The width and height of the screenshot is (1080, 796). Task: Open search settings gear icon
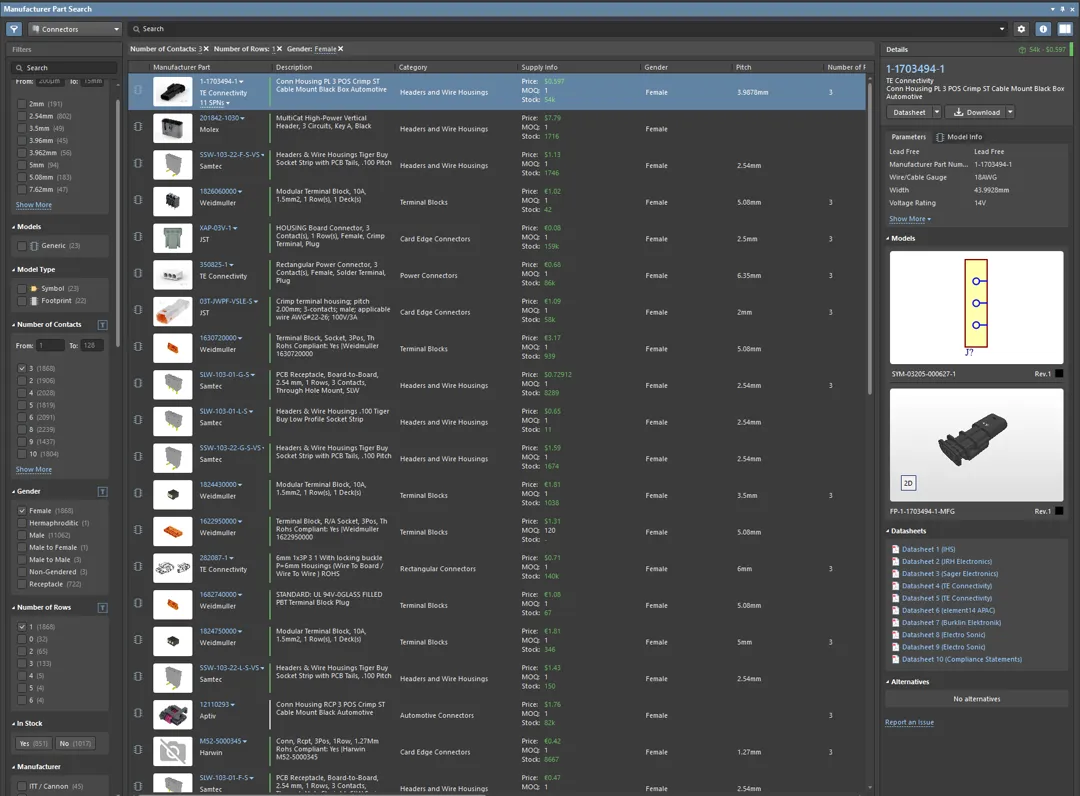(x=1021, y=29)
